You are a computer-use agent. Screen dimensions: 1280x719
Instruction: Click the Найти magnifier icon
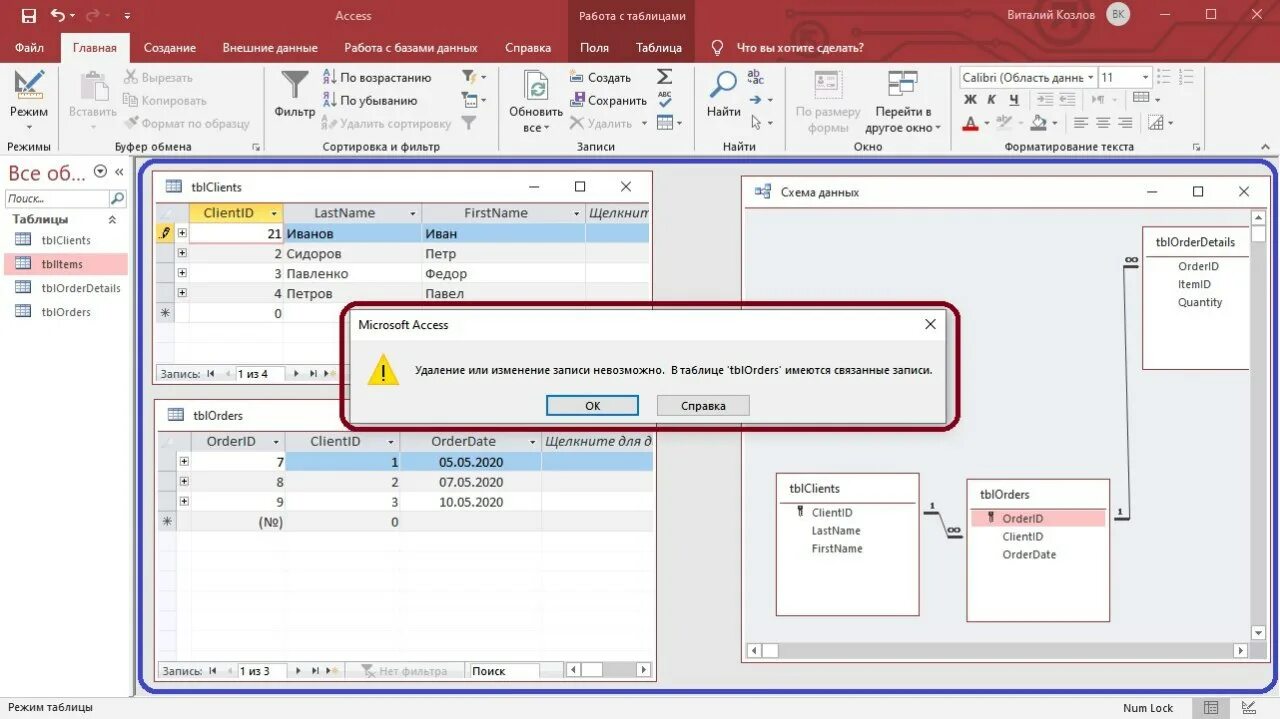723,85
